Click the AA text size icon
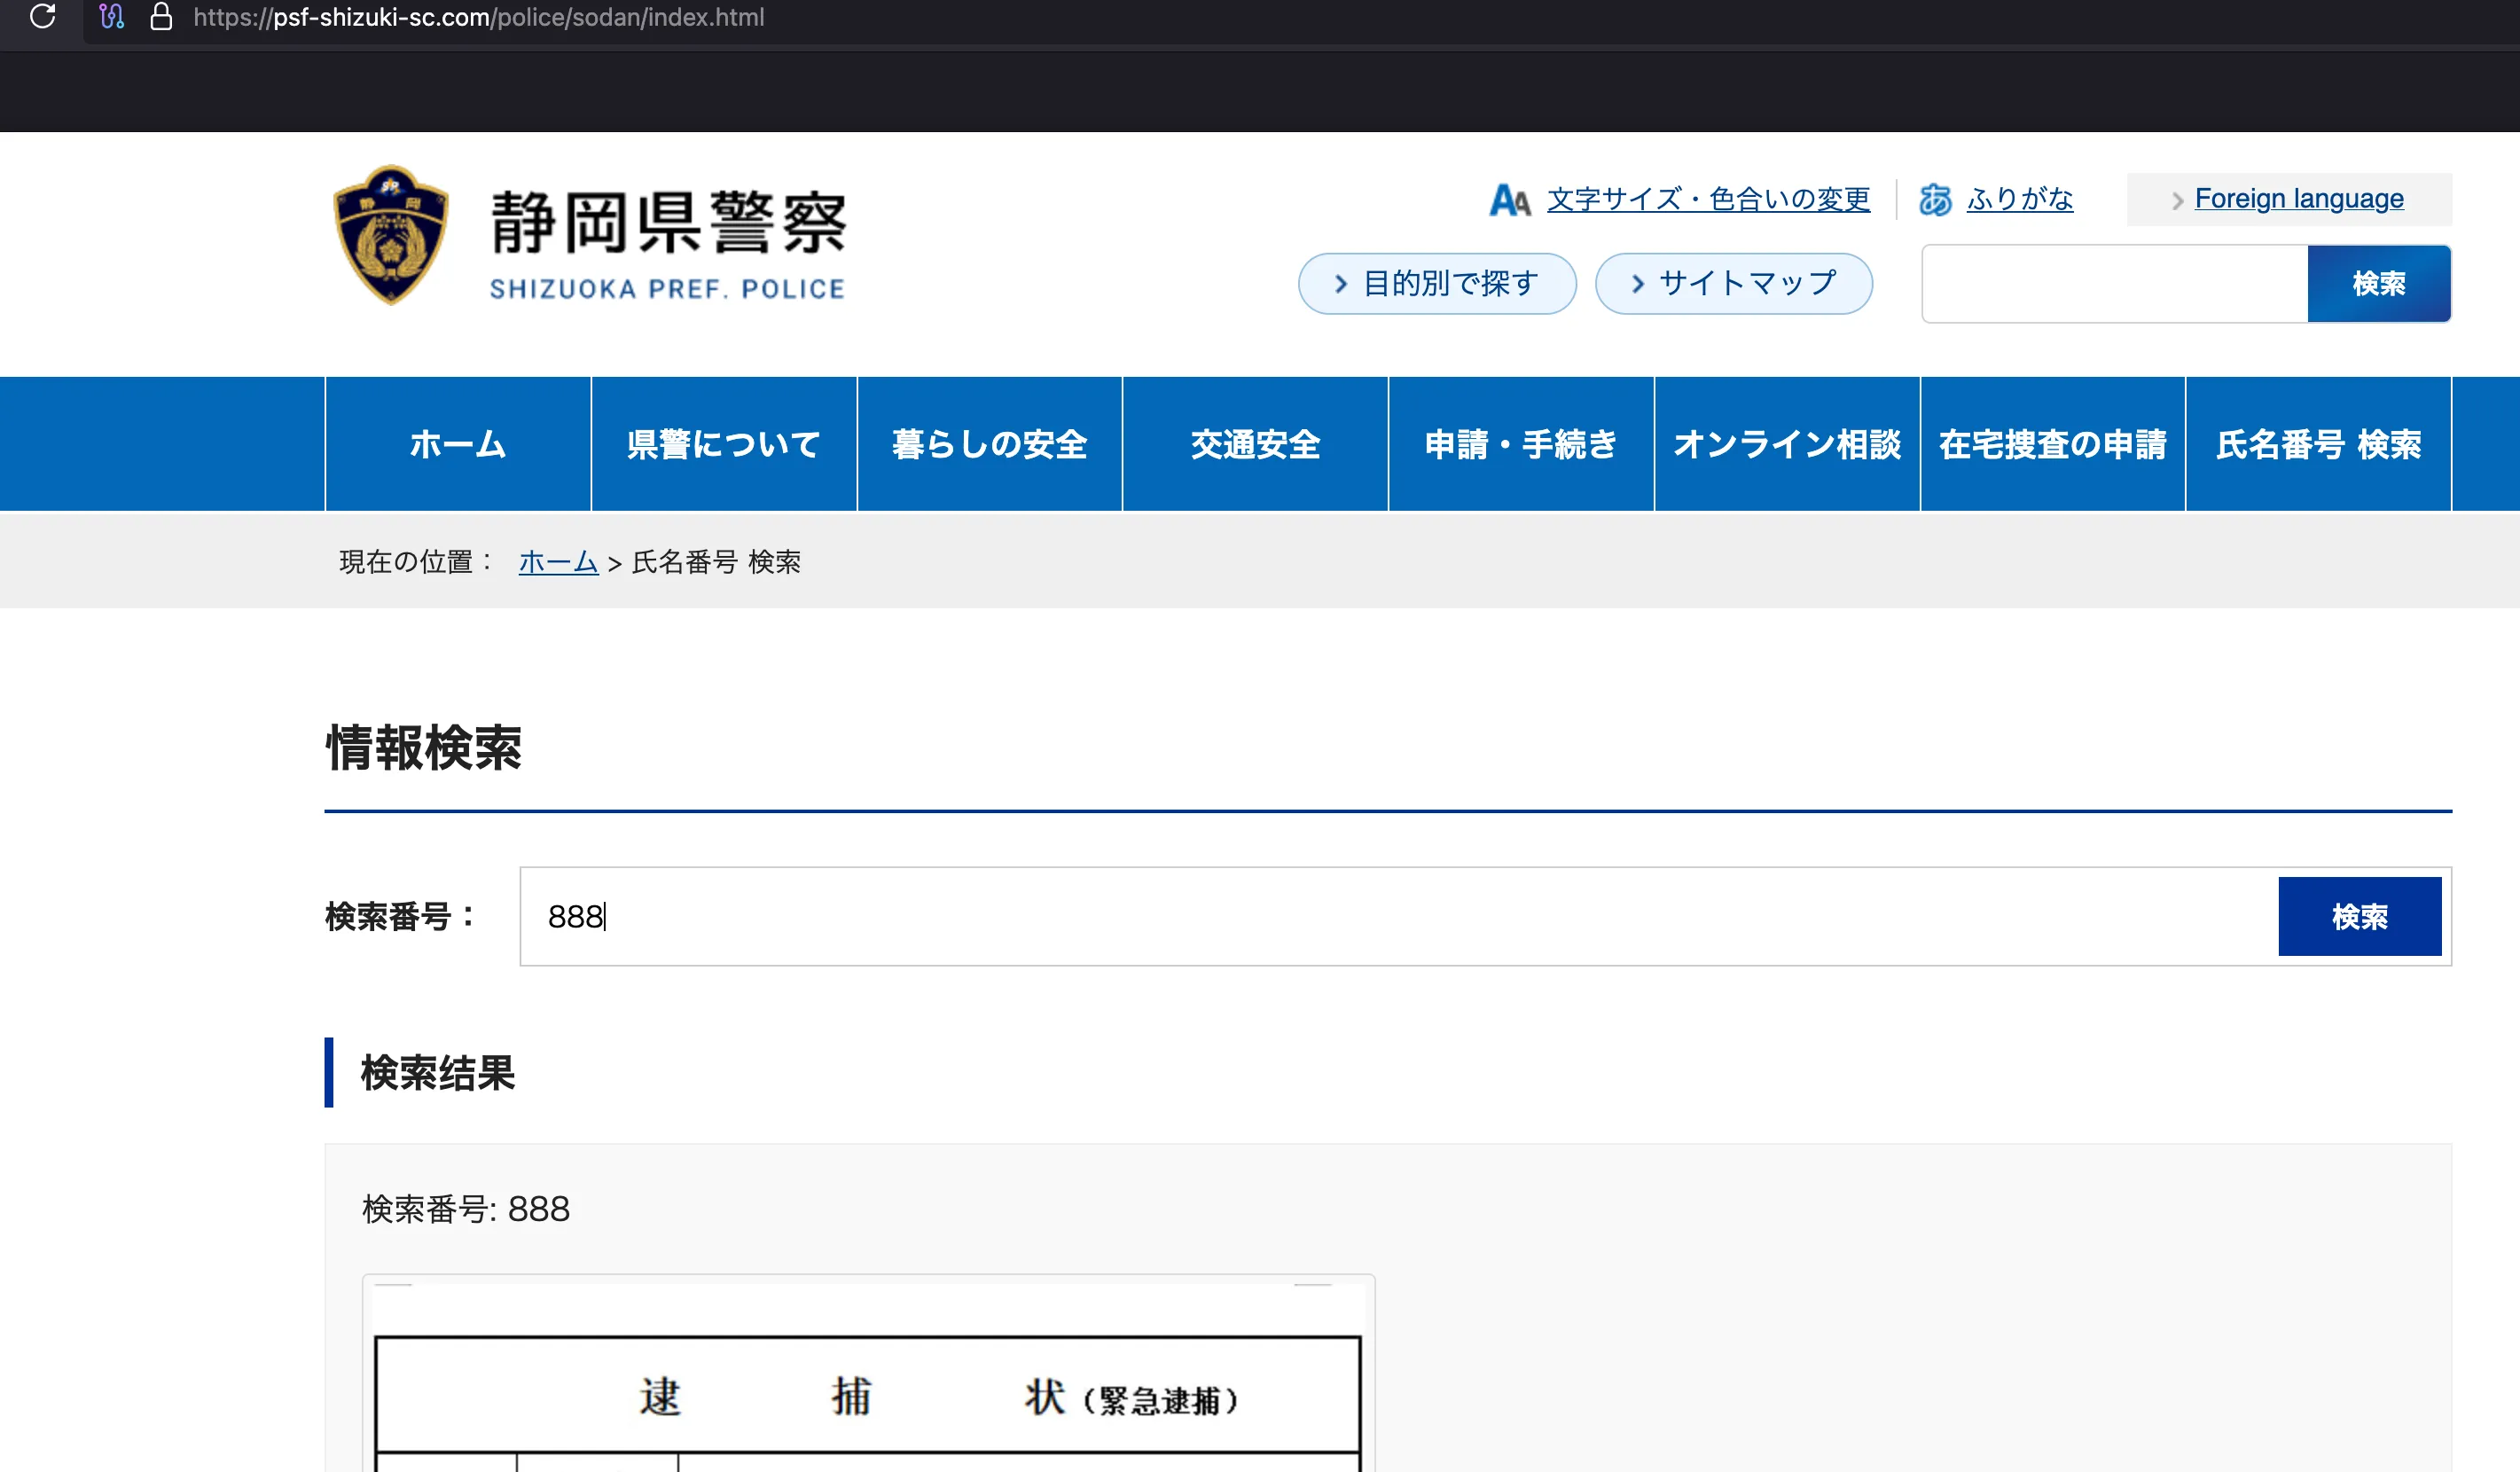2520x1472 pixels. pyautogui.click(x=1510, y=200)
